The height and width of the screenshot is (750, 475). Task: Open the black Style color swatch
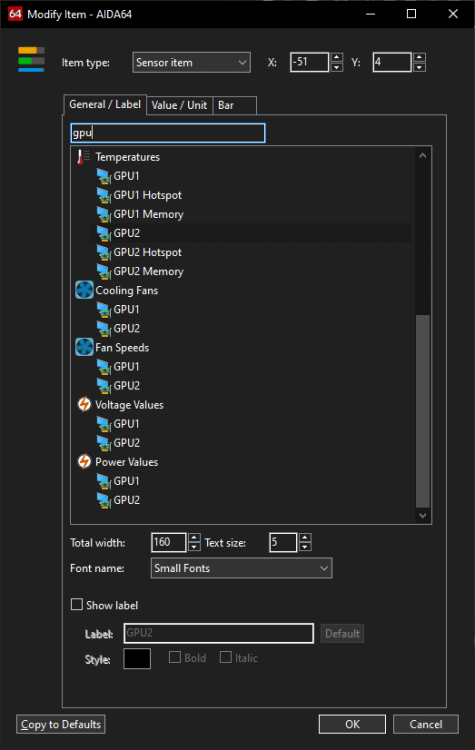point(137,659)
